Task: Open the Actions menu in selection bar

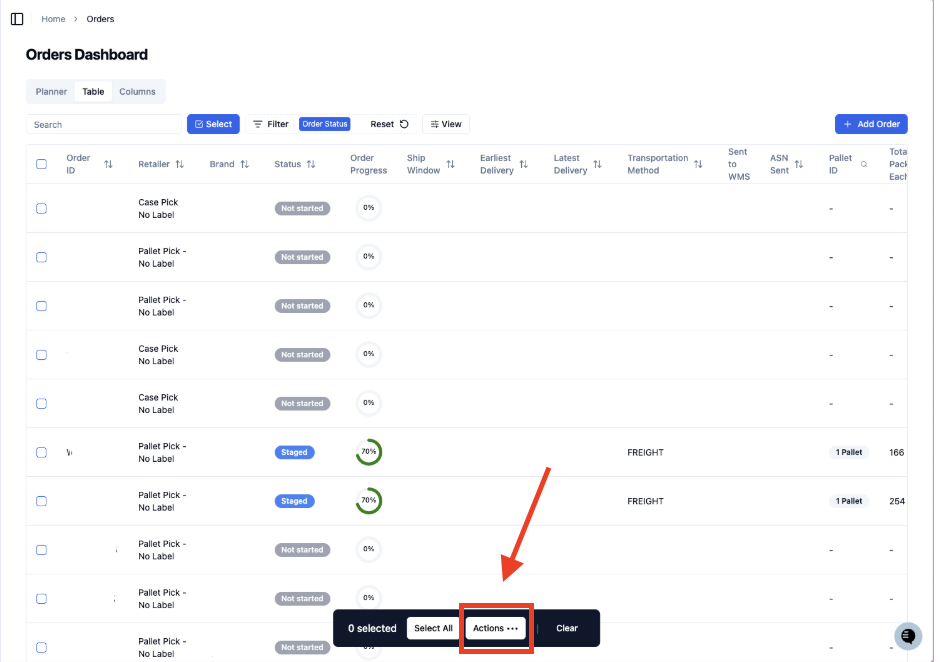Action: [496, 628]
